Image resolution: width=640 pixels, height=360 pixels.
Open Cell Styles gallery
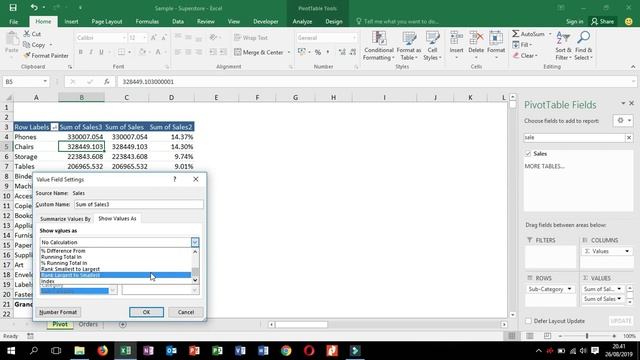[432, 46]
